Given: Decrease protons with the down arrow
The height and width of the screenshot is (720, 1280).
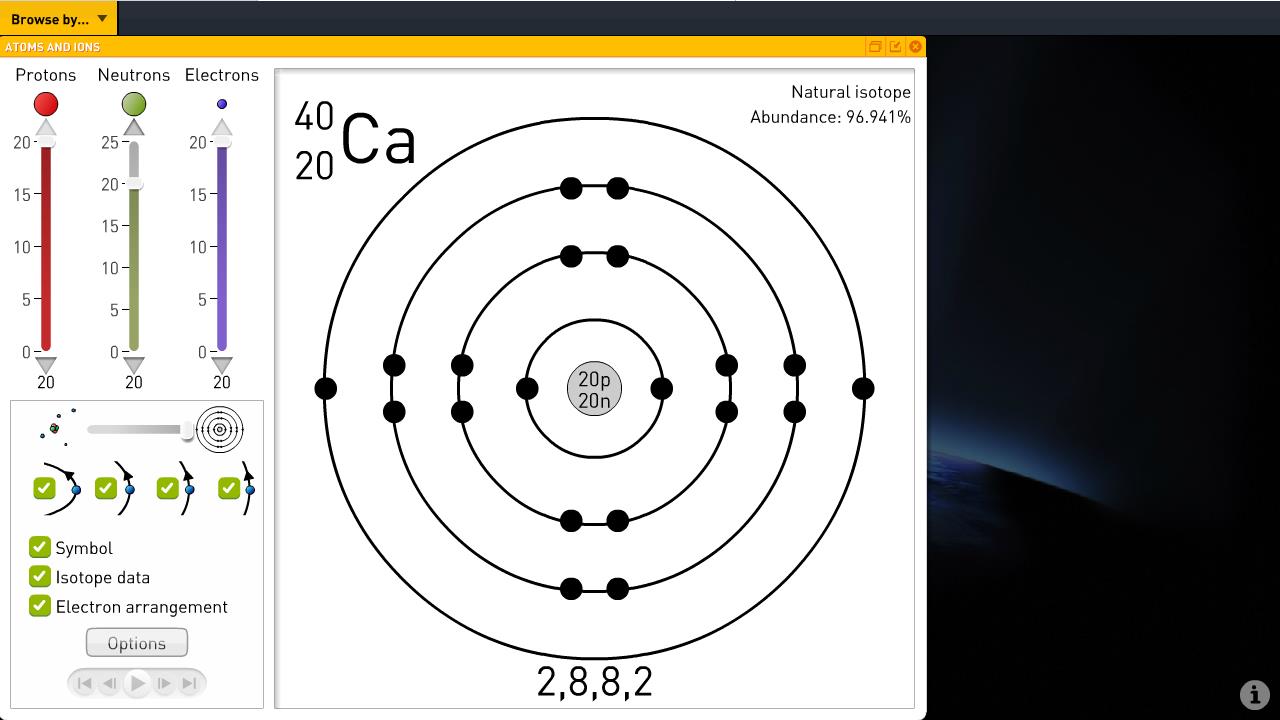Looking at the screenshot, I should (x=46, y=364).
